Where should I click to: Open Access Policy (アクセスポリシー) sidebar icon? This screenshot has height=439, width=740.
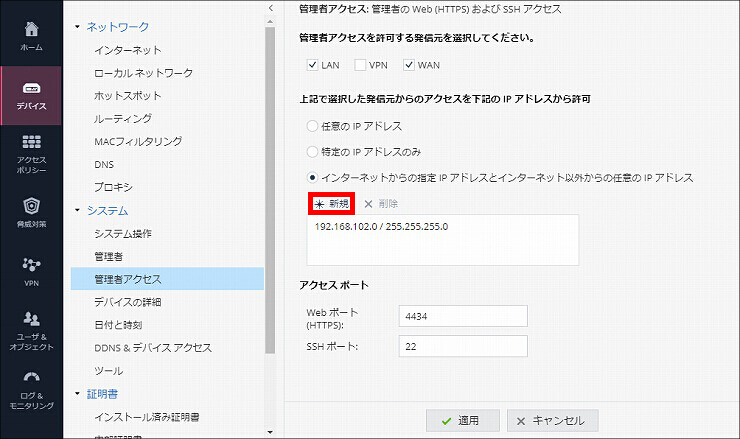click(x=31, y=154)
